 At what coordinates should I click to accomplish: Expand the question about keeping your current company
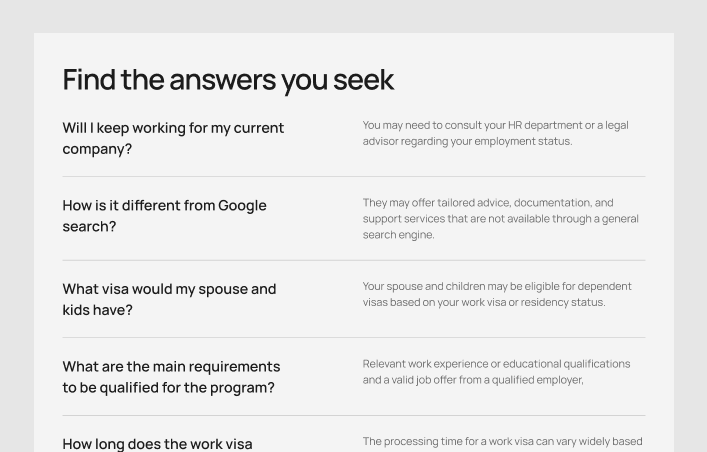pyautogui.click(x=173, y=138)
